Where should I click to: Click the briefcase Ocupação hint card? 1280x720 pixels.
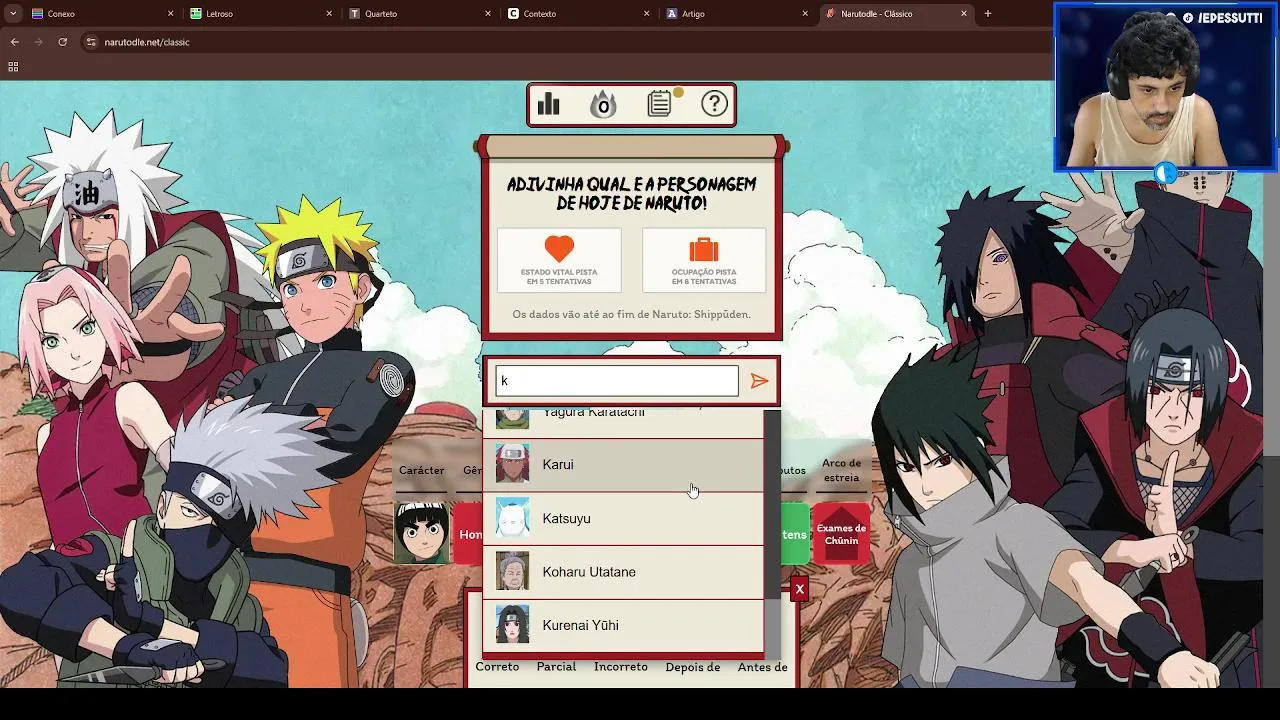[x=704, y=260]
